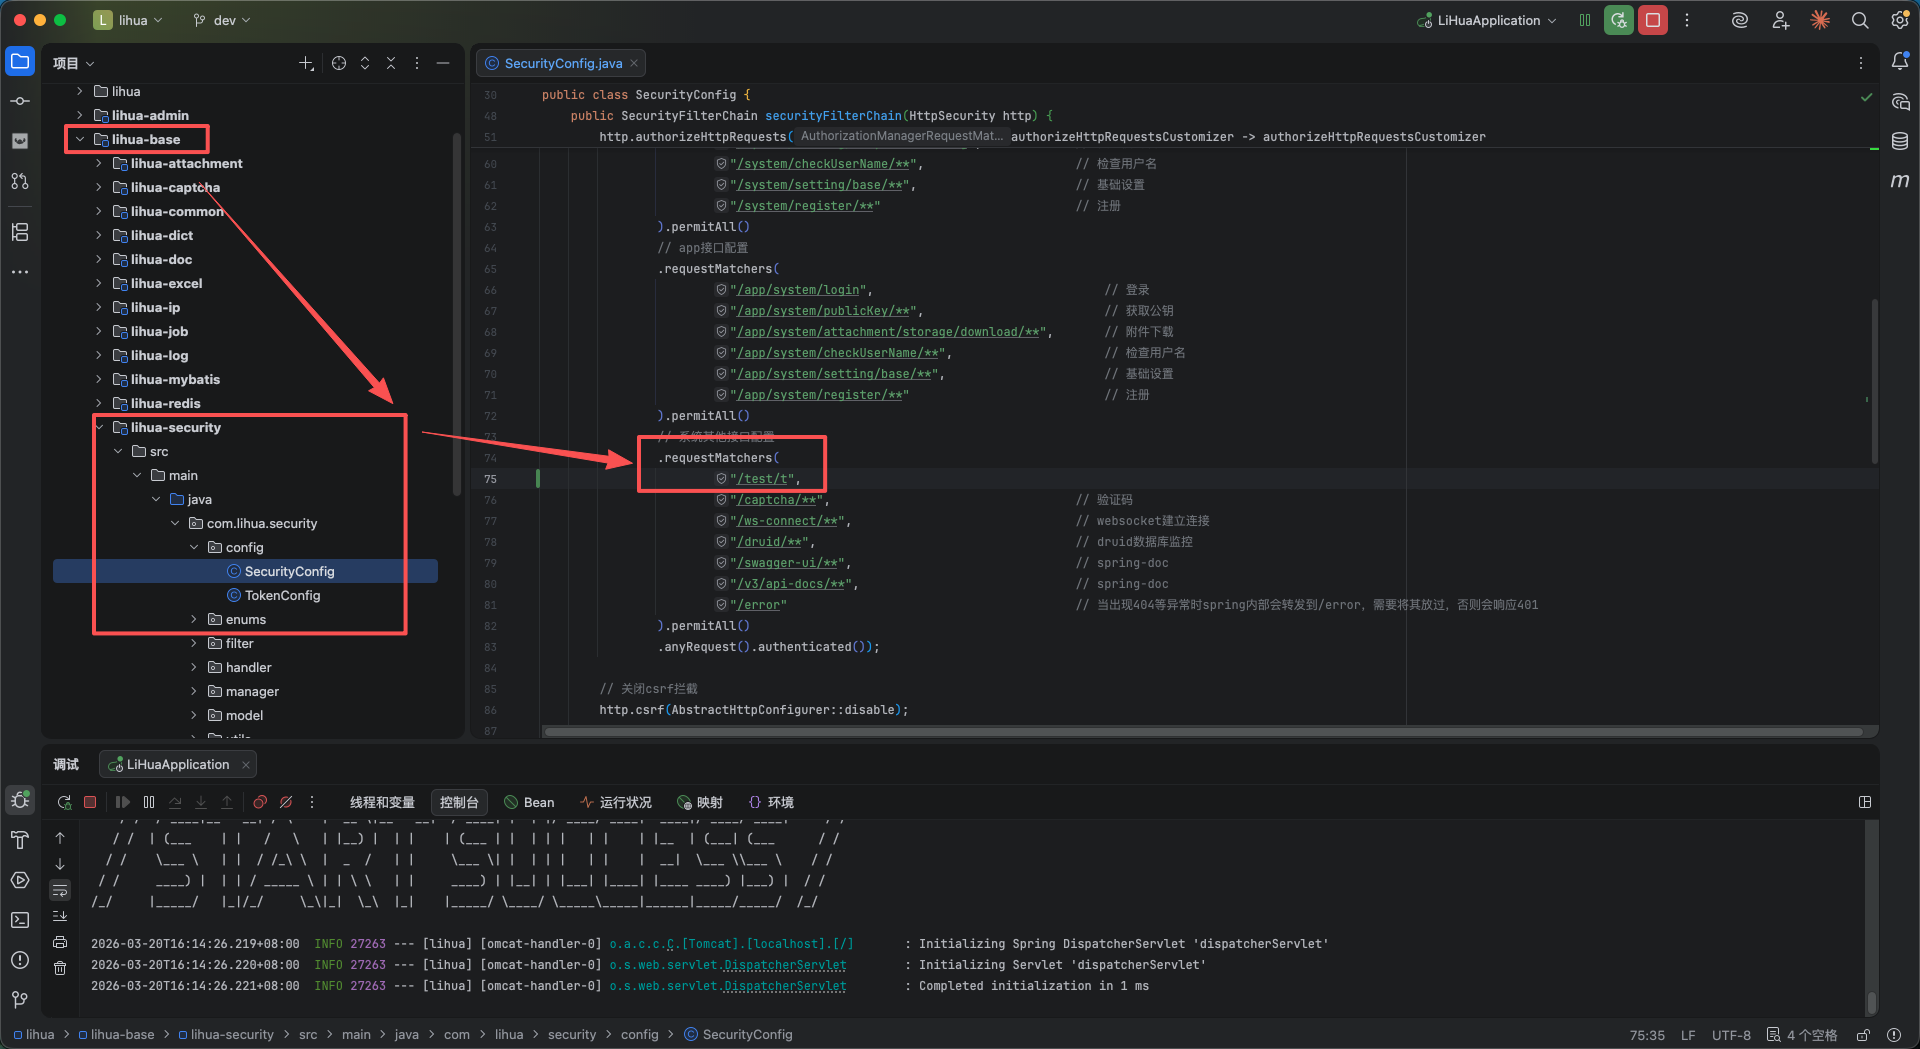Click the locate-file target icon in project panel
1920x1049 pixels.
click(339, 63)
